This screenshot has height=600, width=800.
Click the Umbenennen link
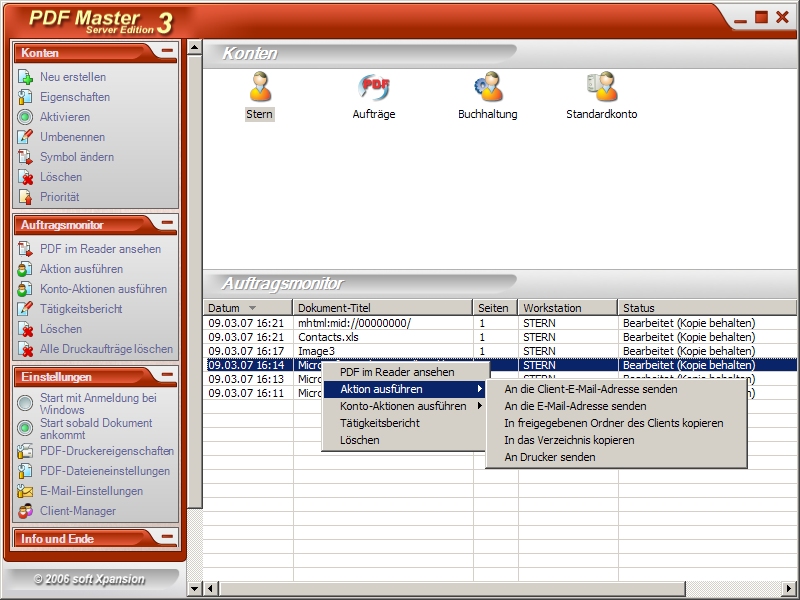[x=72, y=137]
